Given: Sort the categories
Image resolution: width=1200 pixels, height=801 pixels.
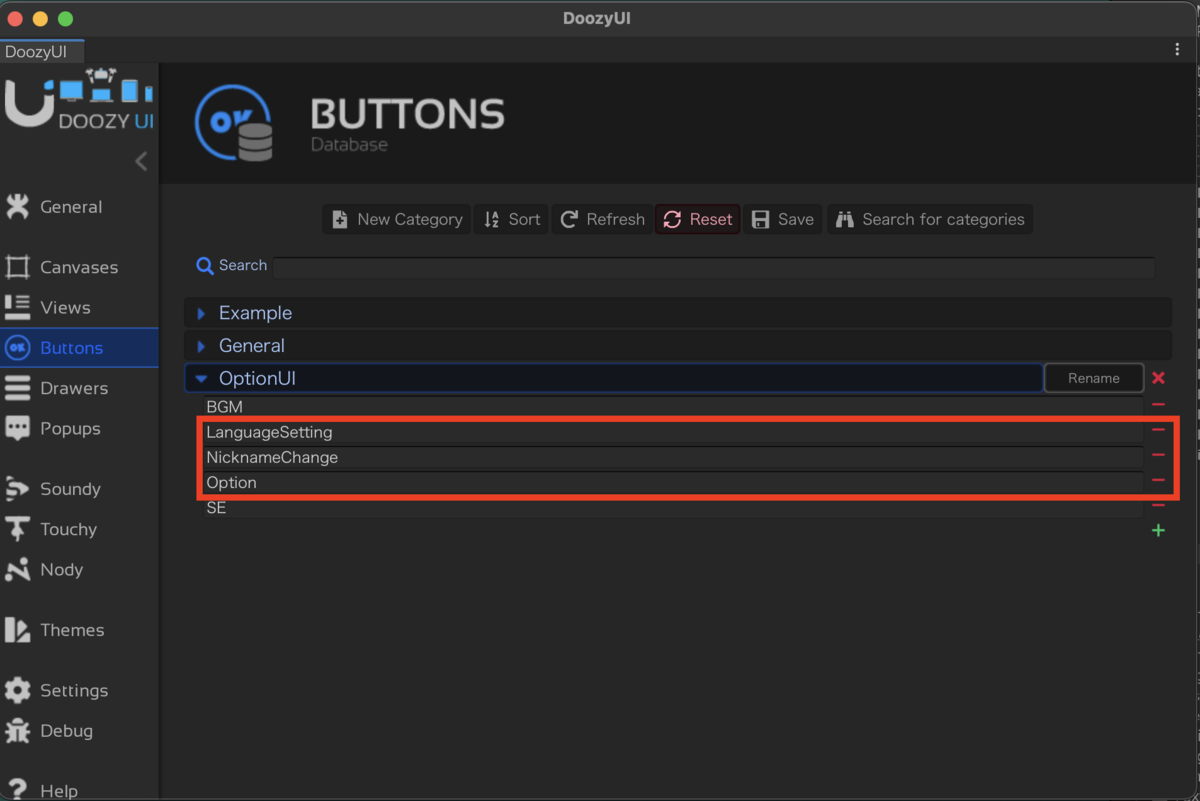Looking at the screenshot, I should [x=511, y=219].
